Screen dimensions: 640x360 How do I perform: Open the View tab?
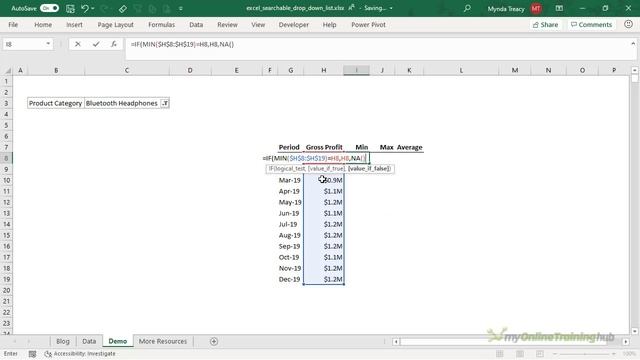(258, 24)
